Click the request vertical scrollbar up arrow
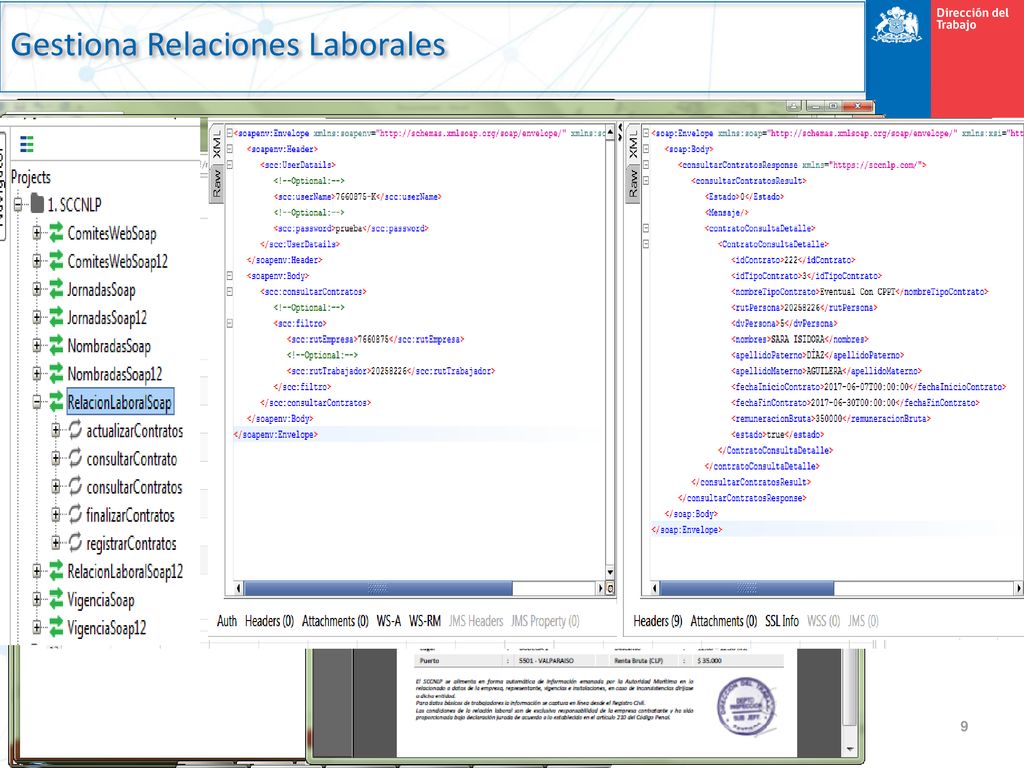 (610, 133)
